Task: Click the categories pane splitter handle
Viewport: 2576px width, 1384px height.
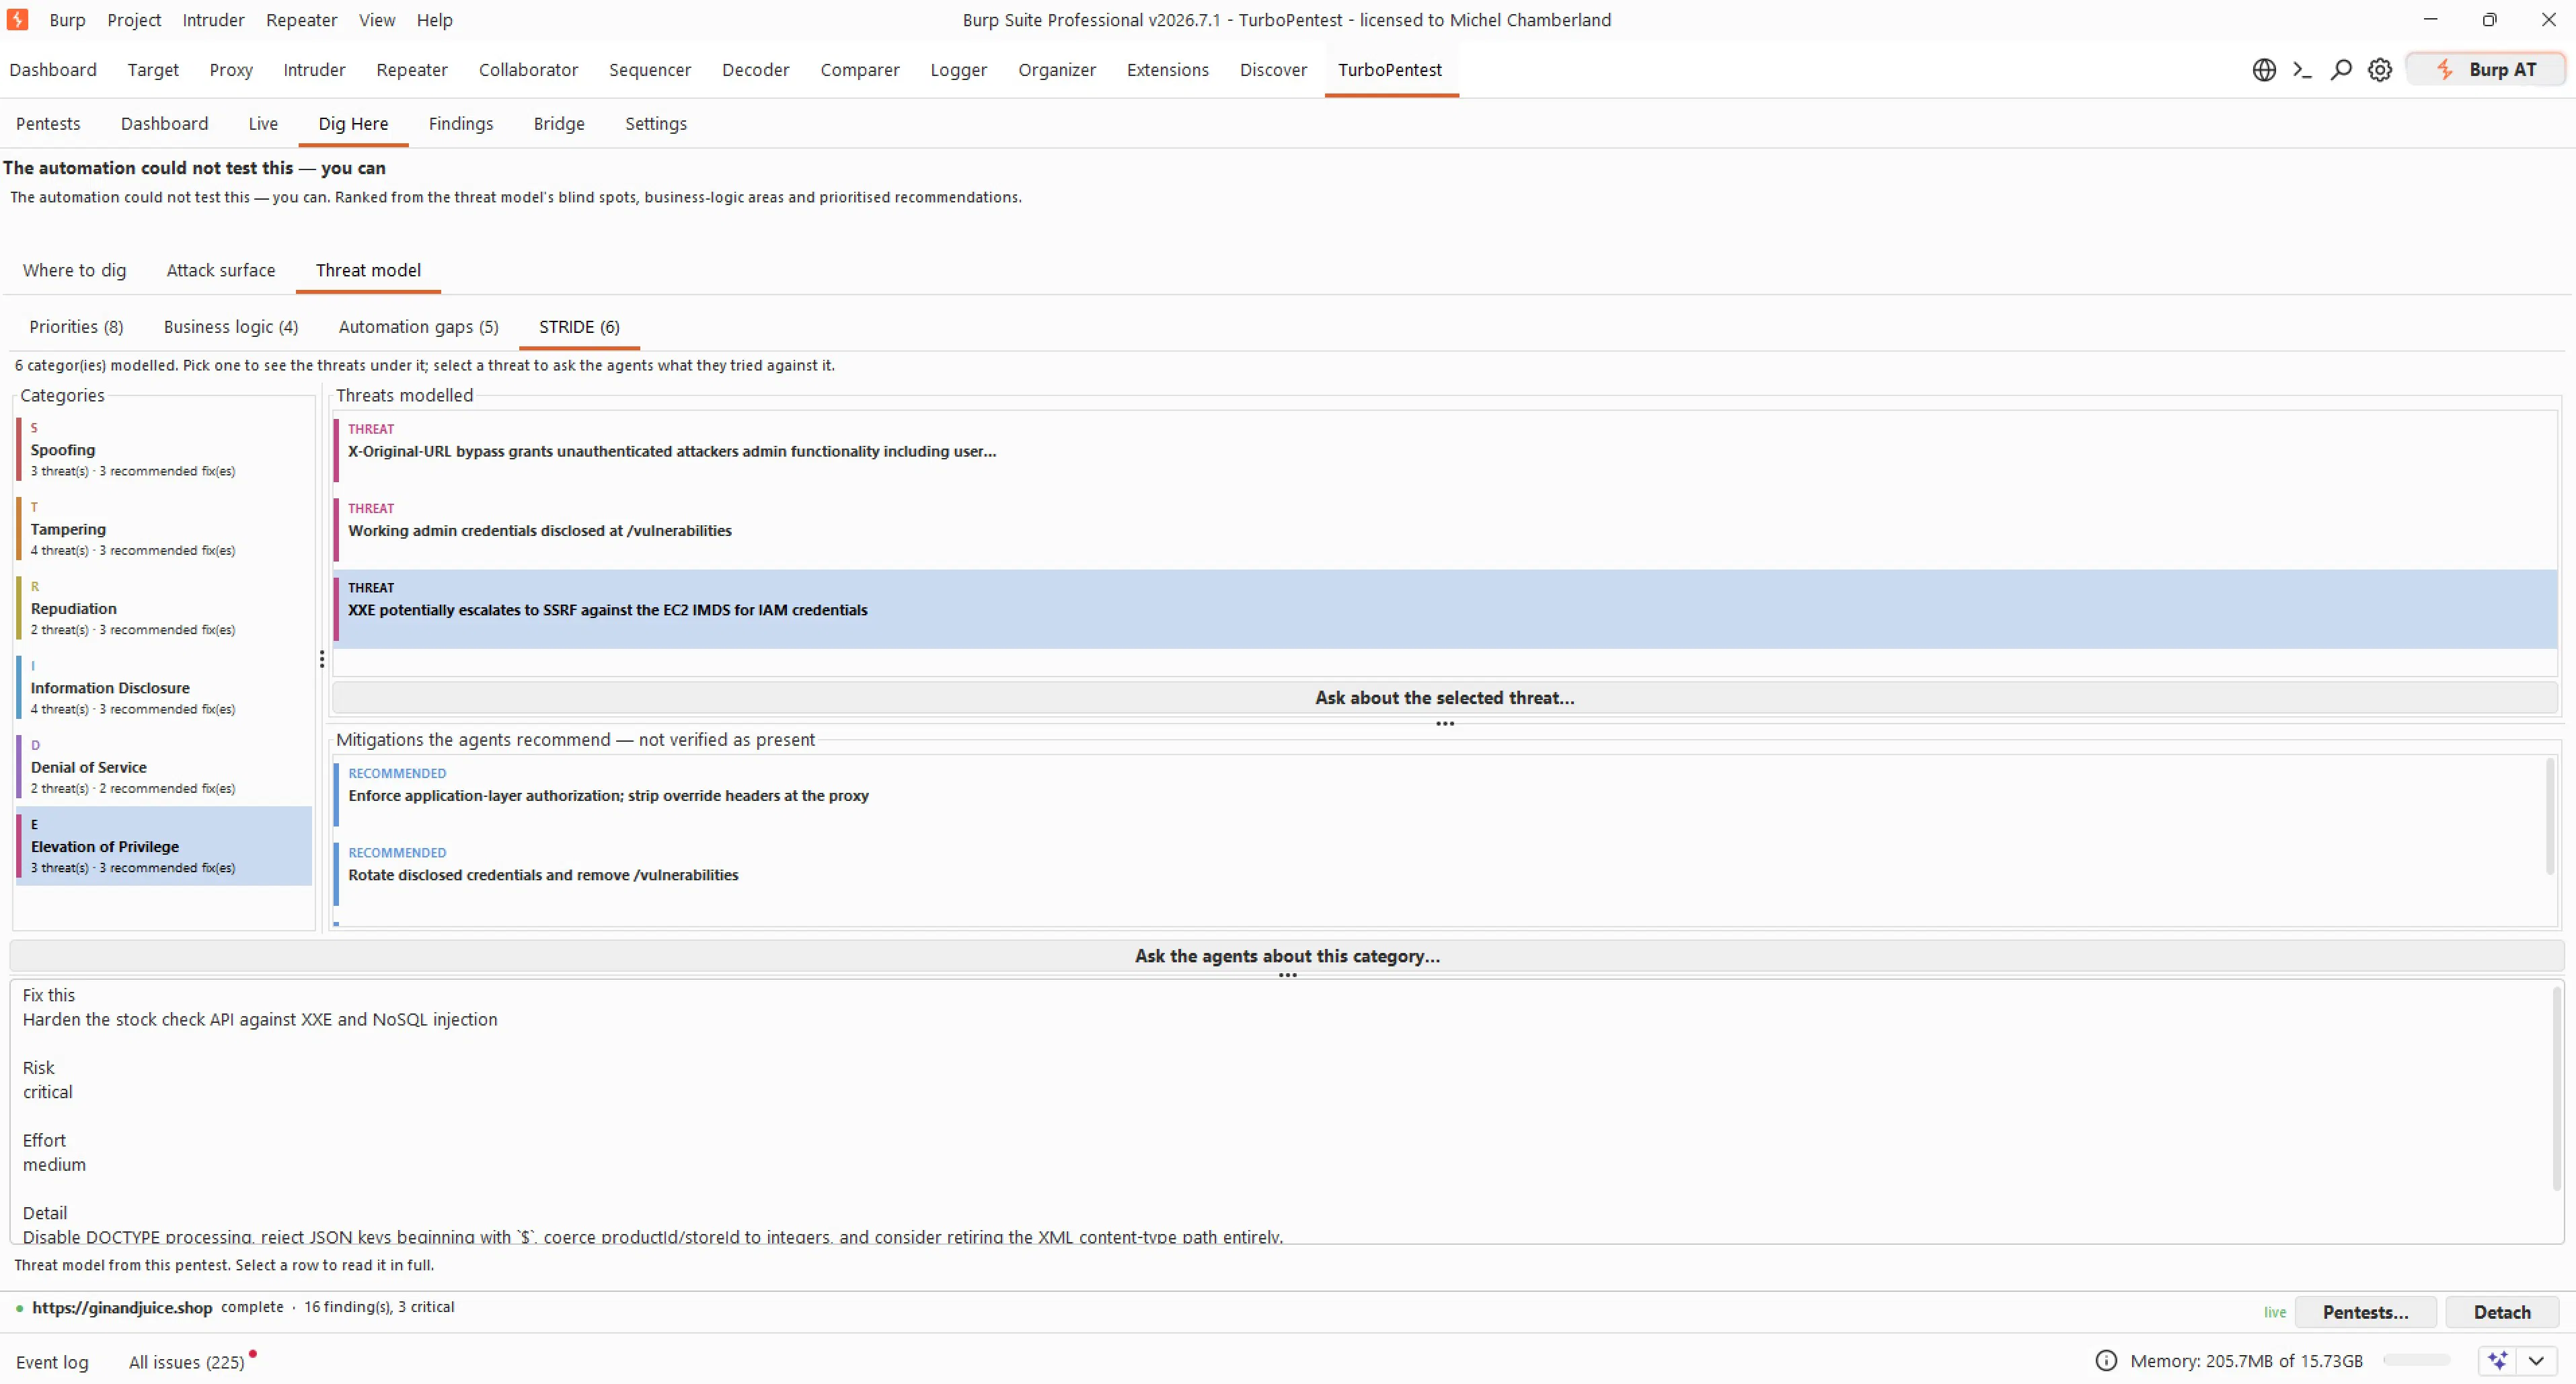Action: 322,659
